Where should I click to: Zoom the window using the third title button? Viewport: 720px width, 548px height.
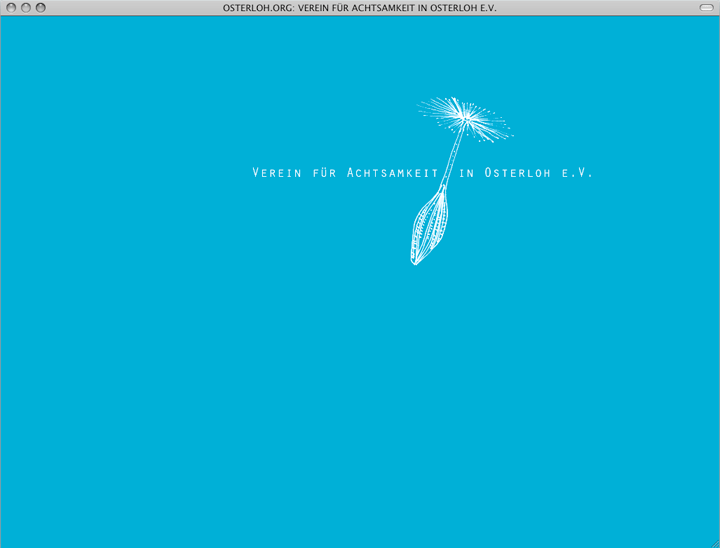[x=41, y=7]
